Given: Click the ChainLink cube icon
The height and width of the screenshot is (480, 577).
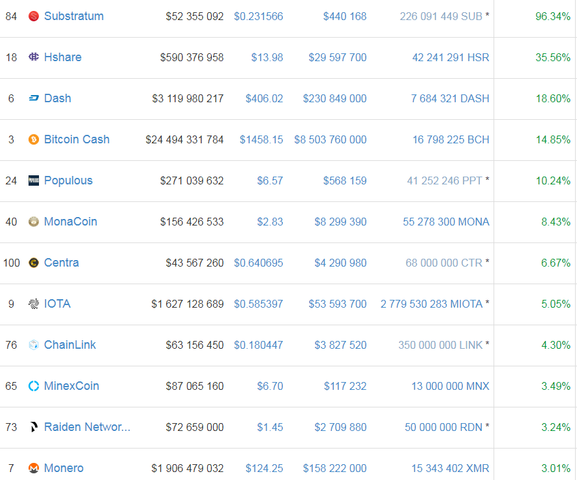Looking at the screenshot, I should point(33,345).
